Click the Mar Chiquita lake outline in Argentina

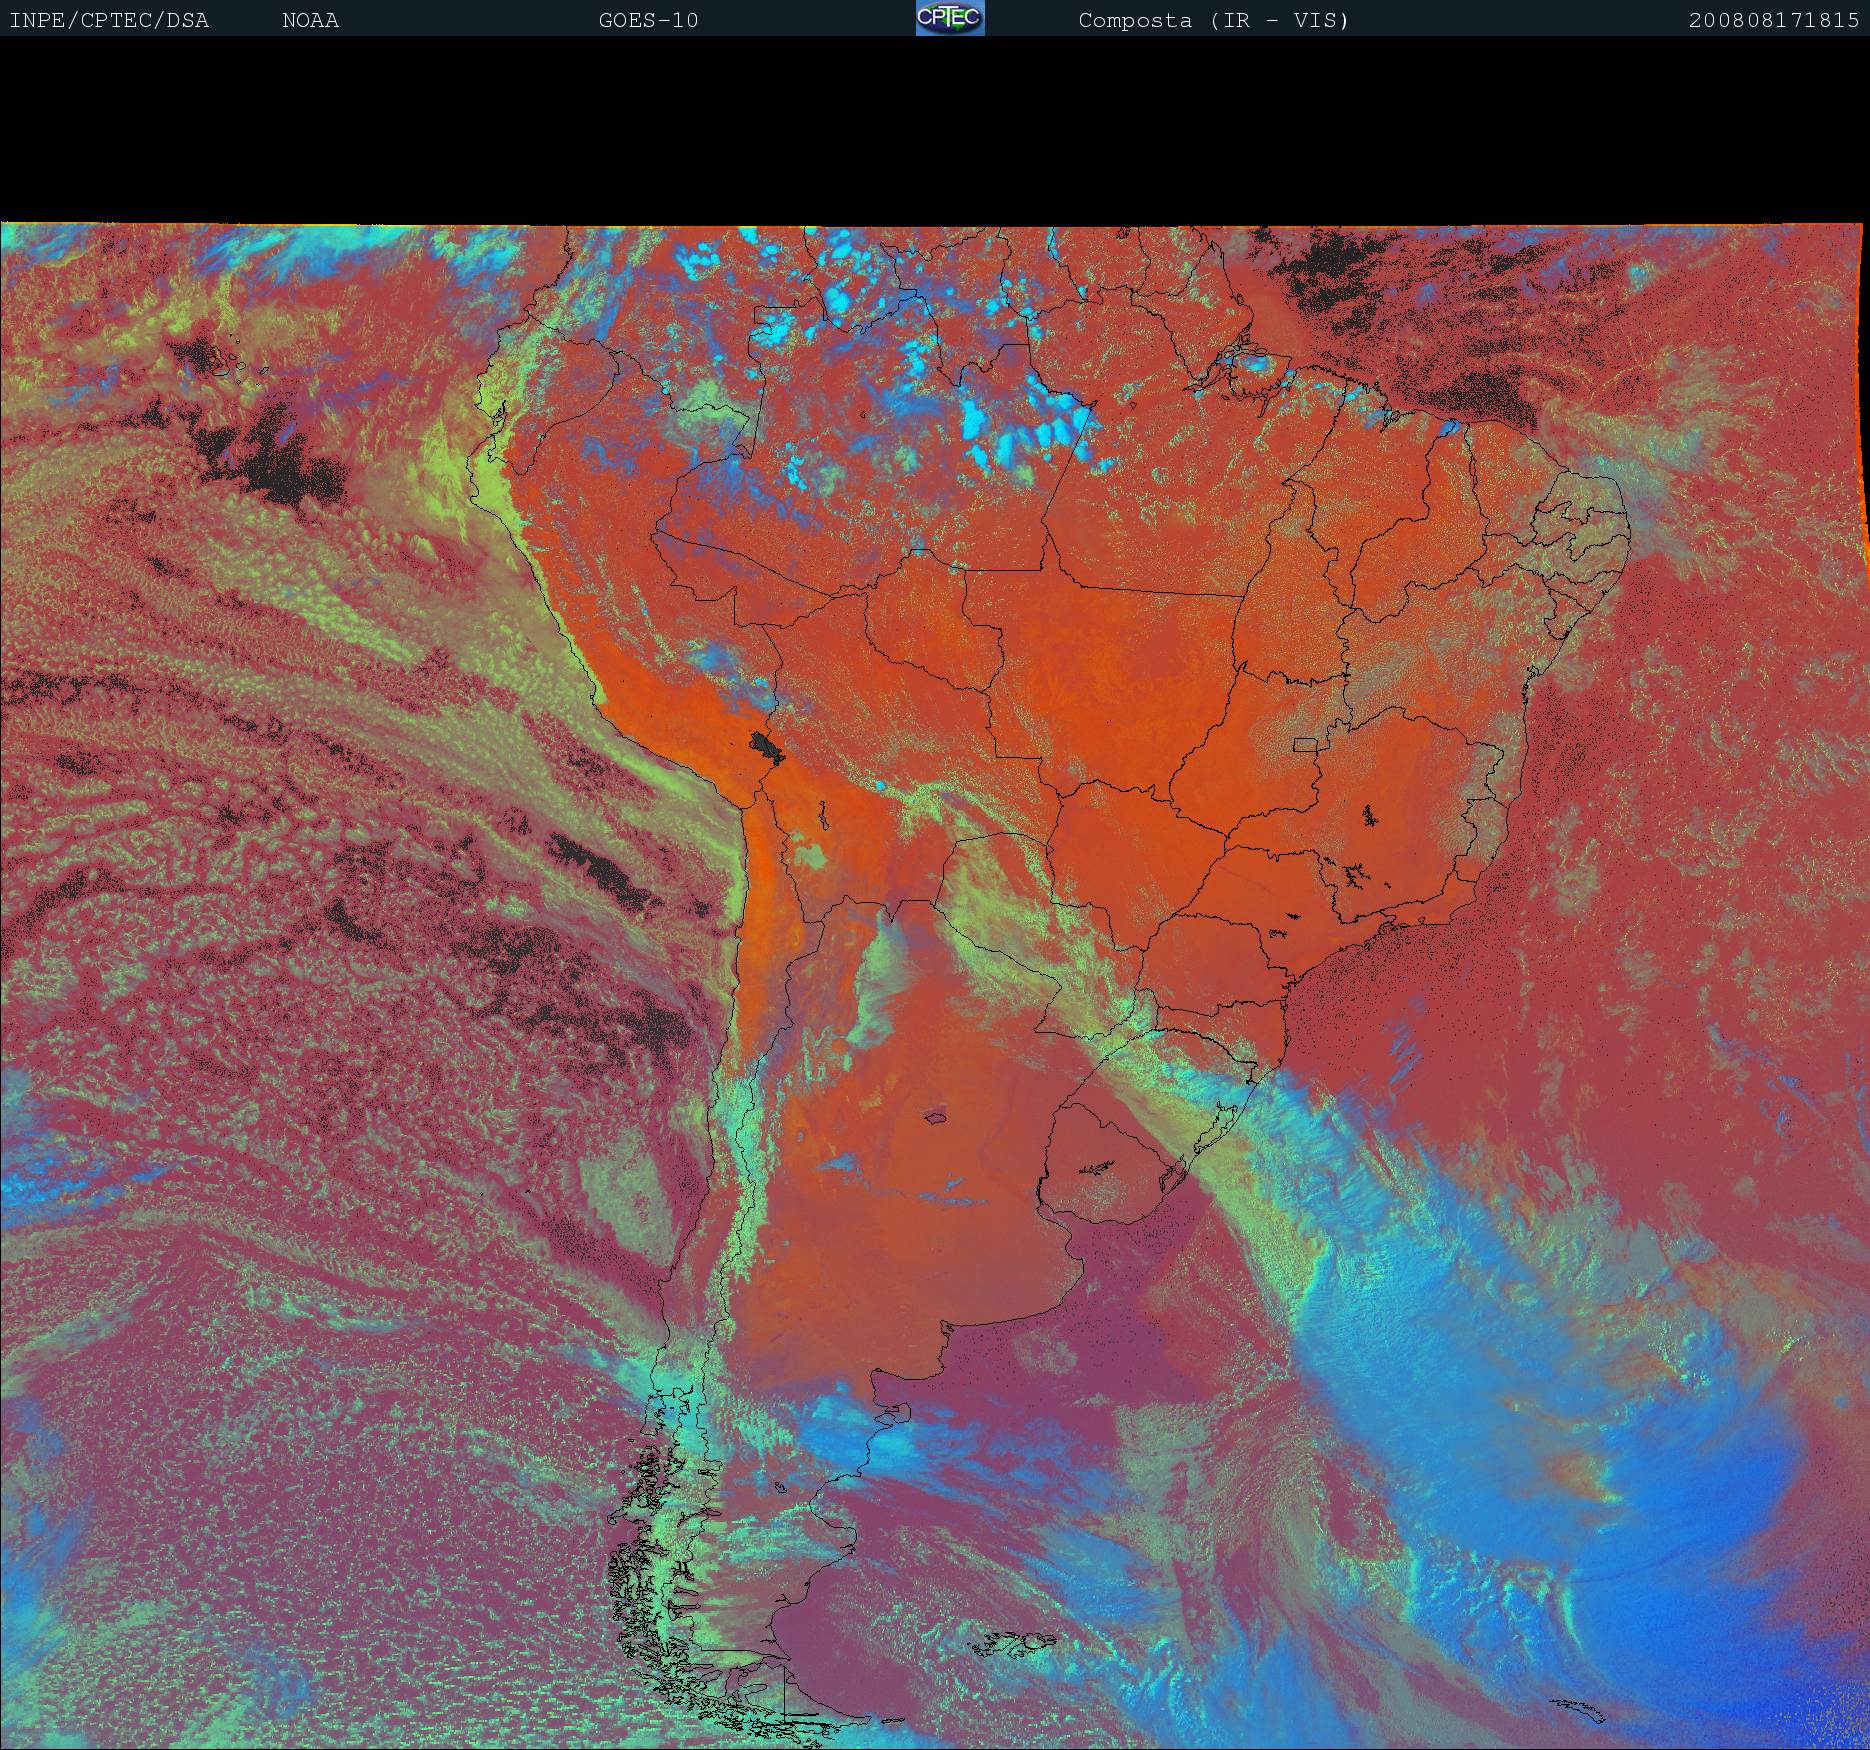coord(936,1117)
